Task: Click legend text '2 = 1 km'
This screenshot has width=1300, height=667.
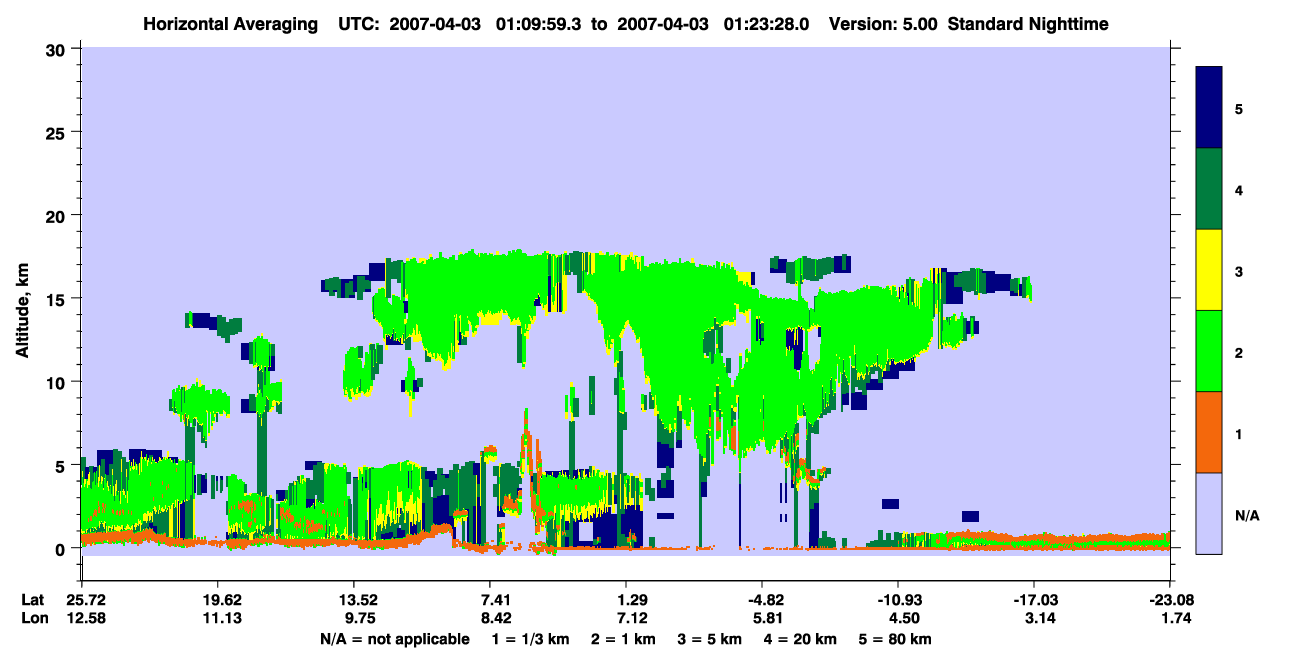Action: click(623, 639)
